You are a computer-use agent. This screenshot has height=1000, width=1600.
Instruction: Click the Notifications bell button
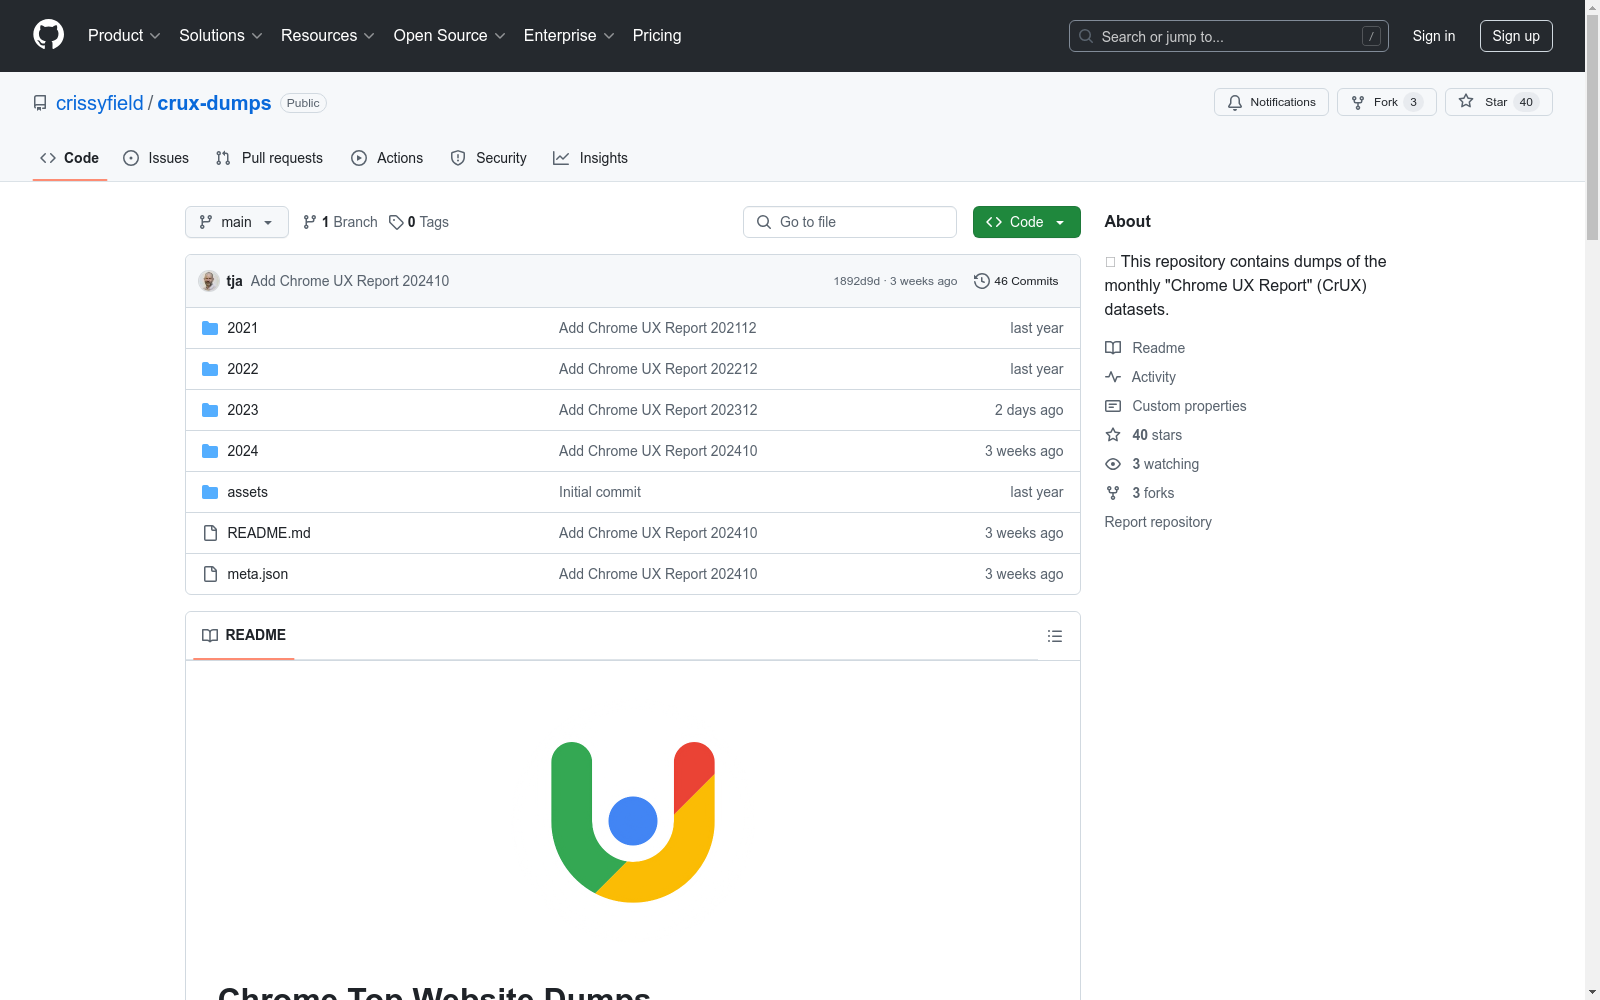(x=1271, y=102)
